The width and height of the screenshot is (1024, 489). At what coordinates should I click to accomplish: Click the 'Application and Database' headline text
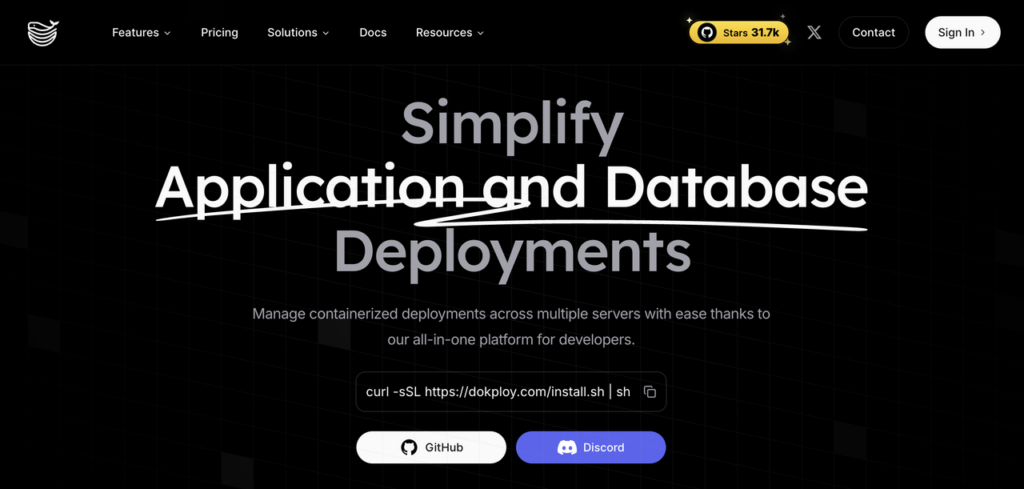(x=511, y=189)
